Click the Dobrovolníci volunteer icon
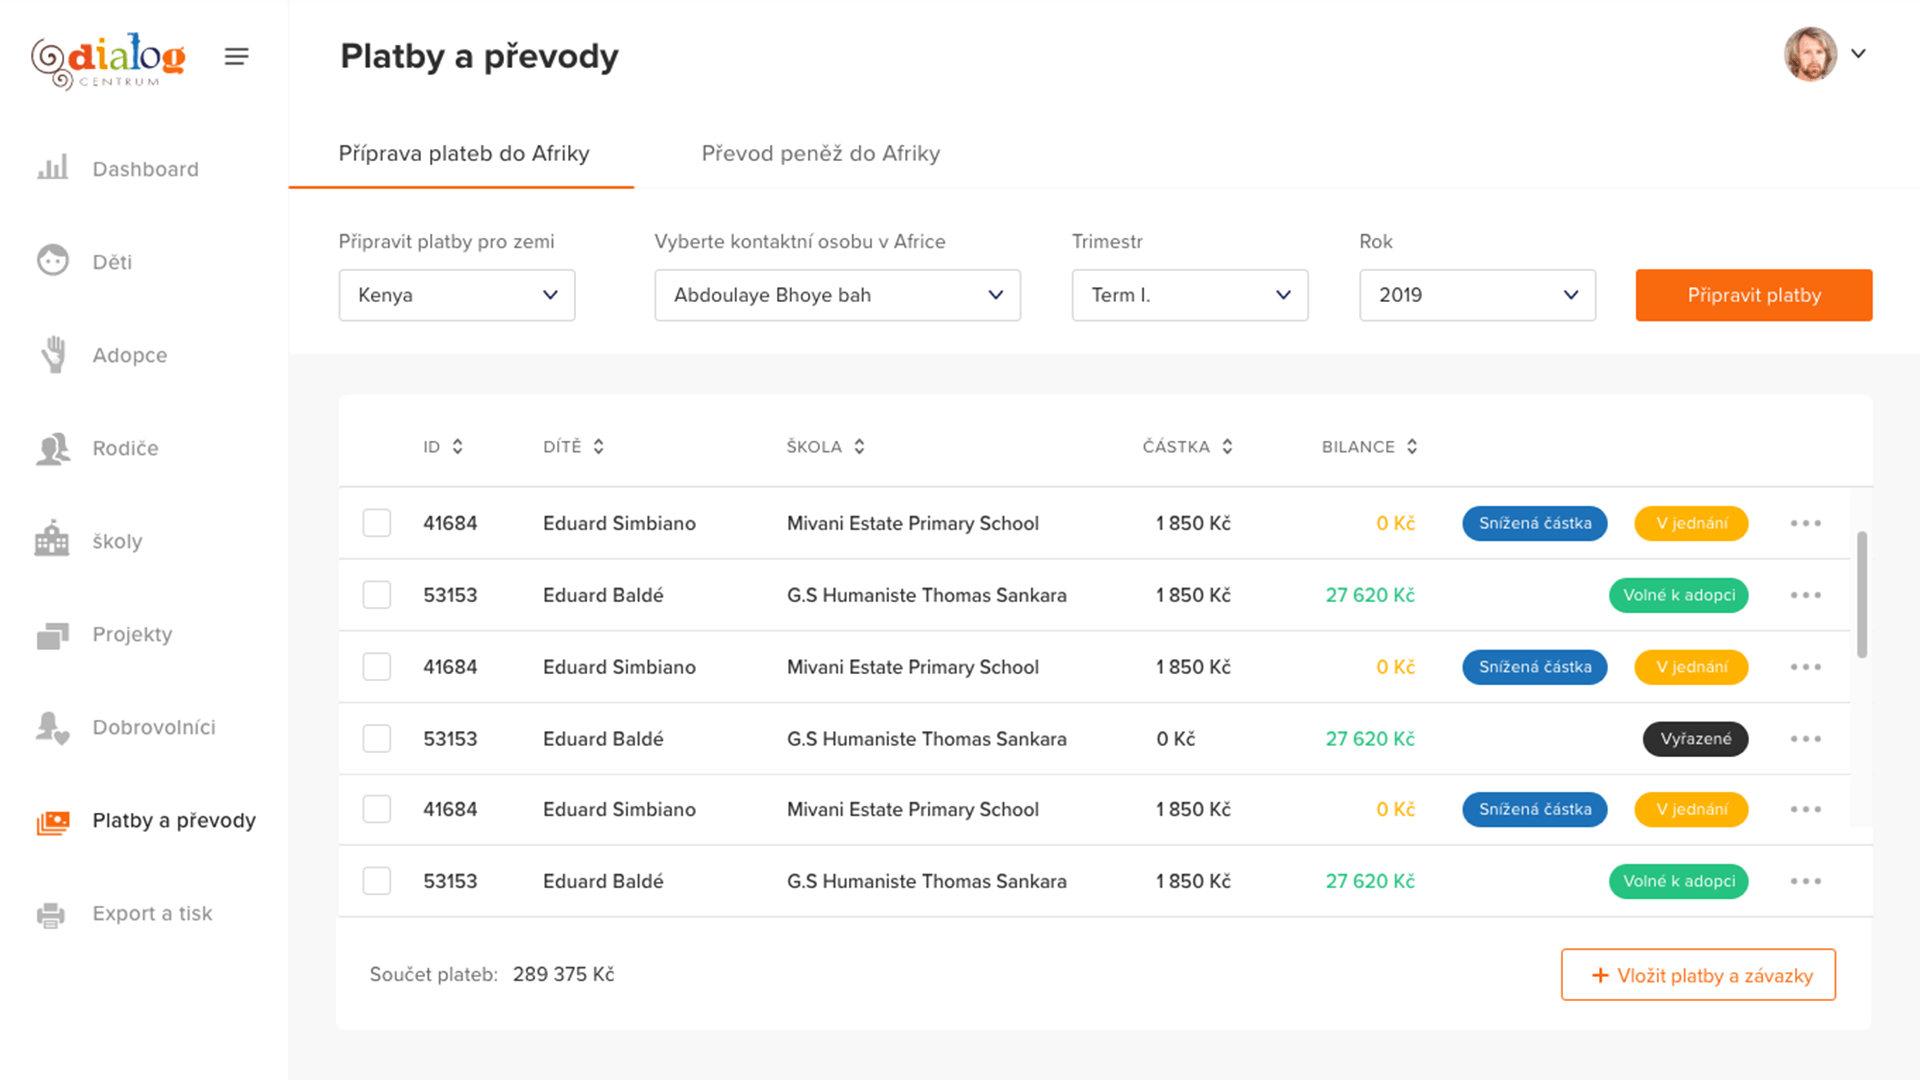1920x1080 pixels. (53, 727)
